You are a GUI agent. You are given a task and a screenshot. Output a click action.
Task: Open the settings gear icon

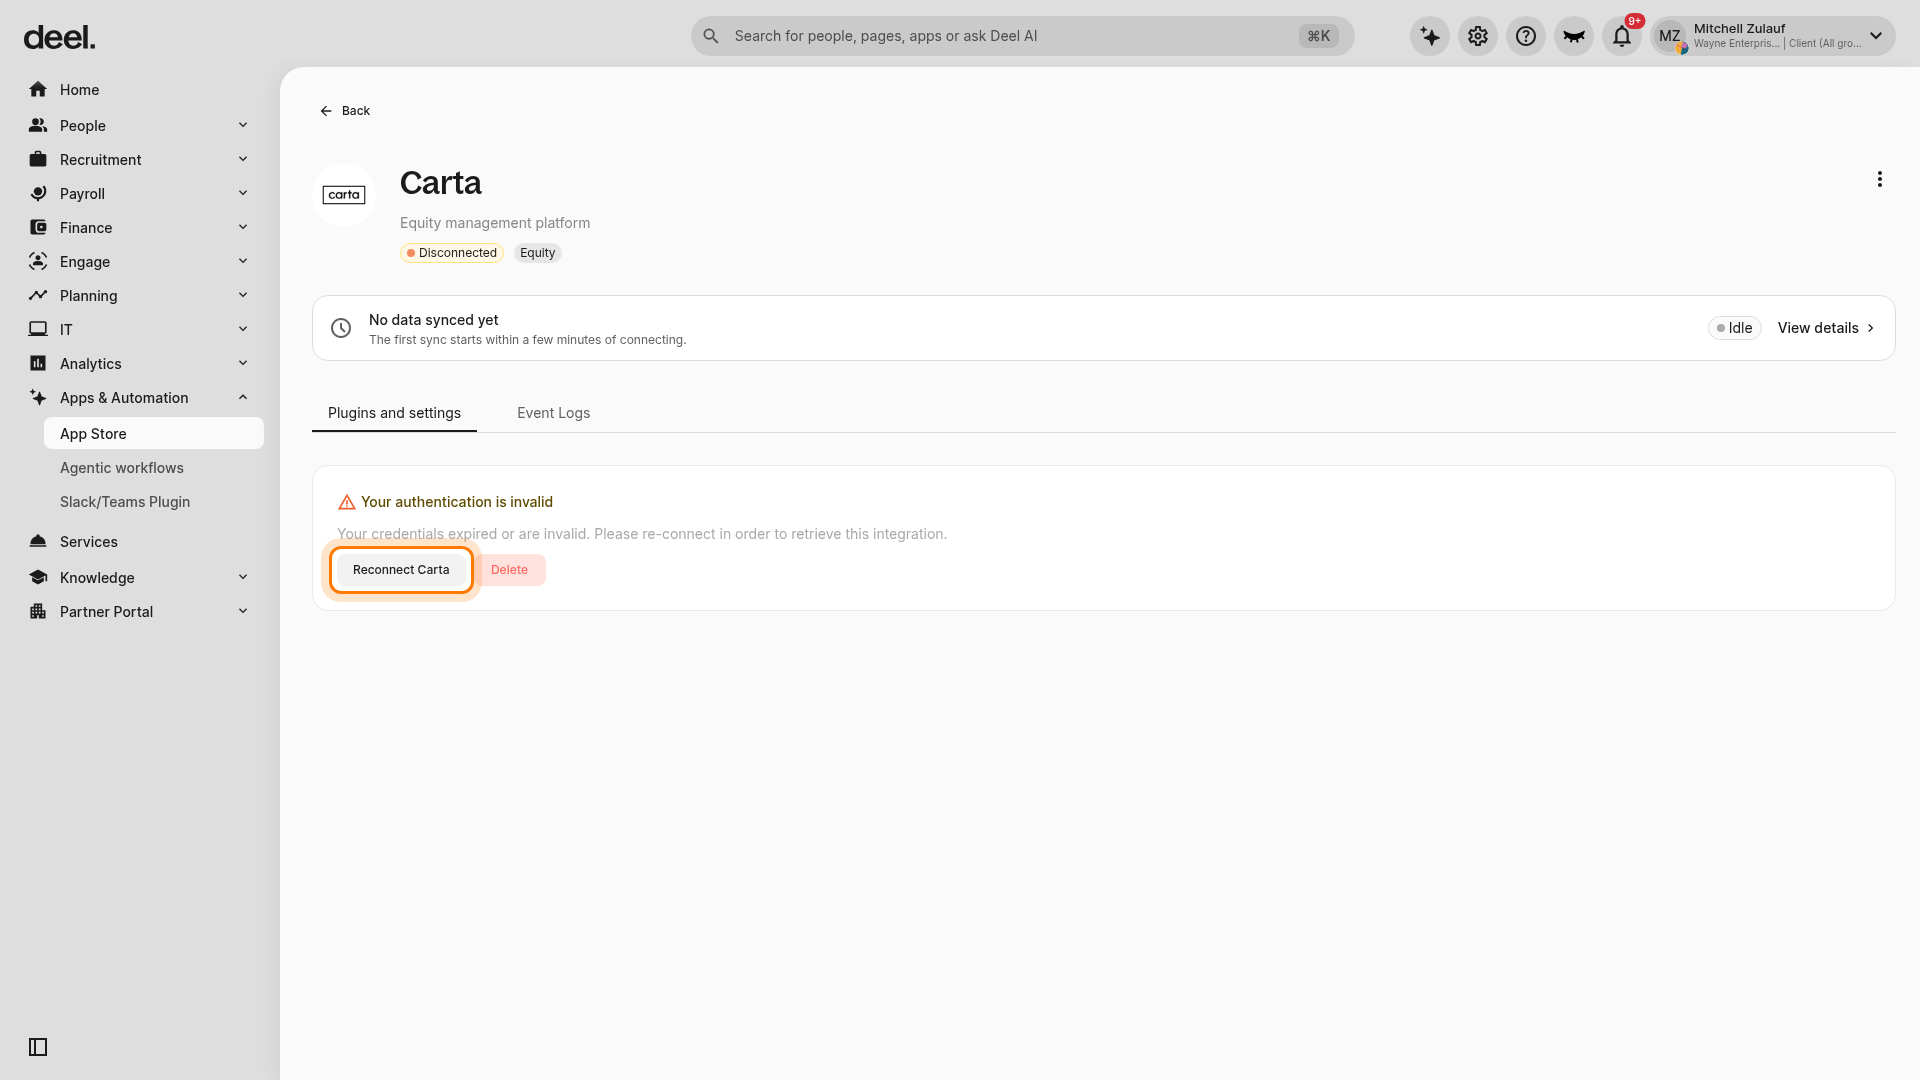[1478, 36]
